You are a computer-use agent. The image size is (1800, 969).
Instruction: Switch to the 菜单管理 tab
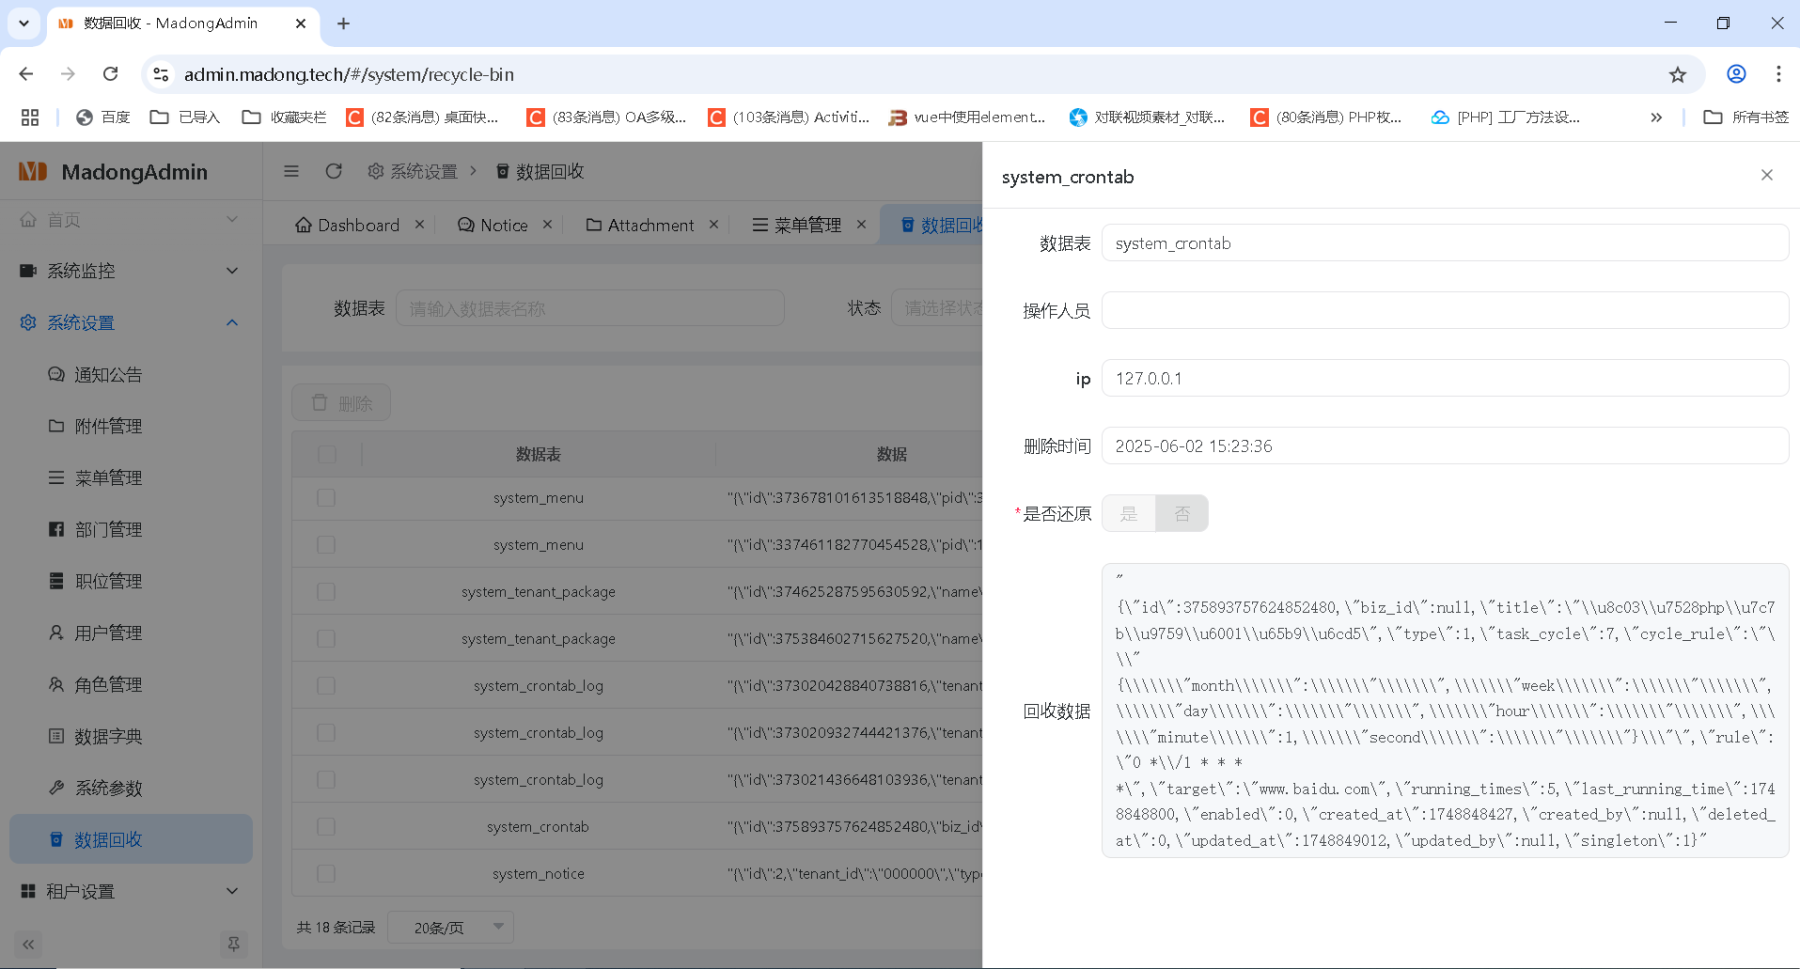pyautogui.click(x=797, y=225)
